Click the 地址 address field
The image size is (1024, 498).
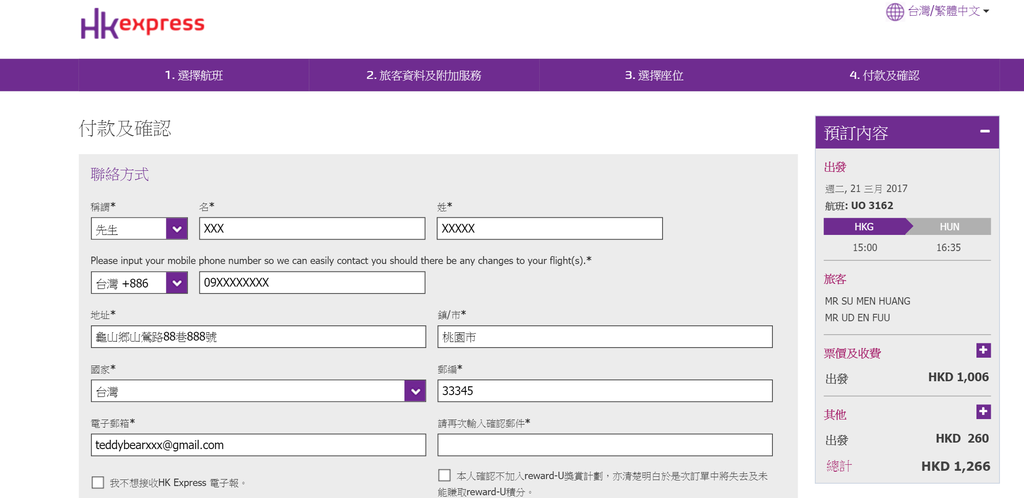coord(258,337)
